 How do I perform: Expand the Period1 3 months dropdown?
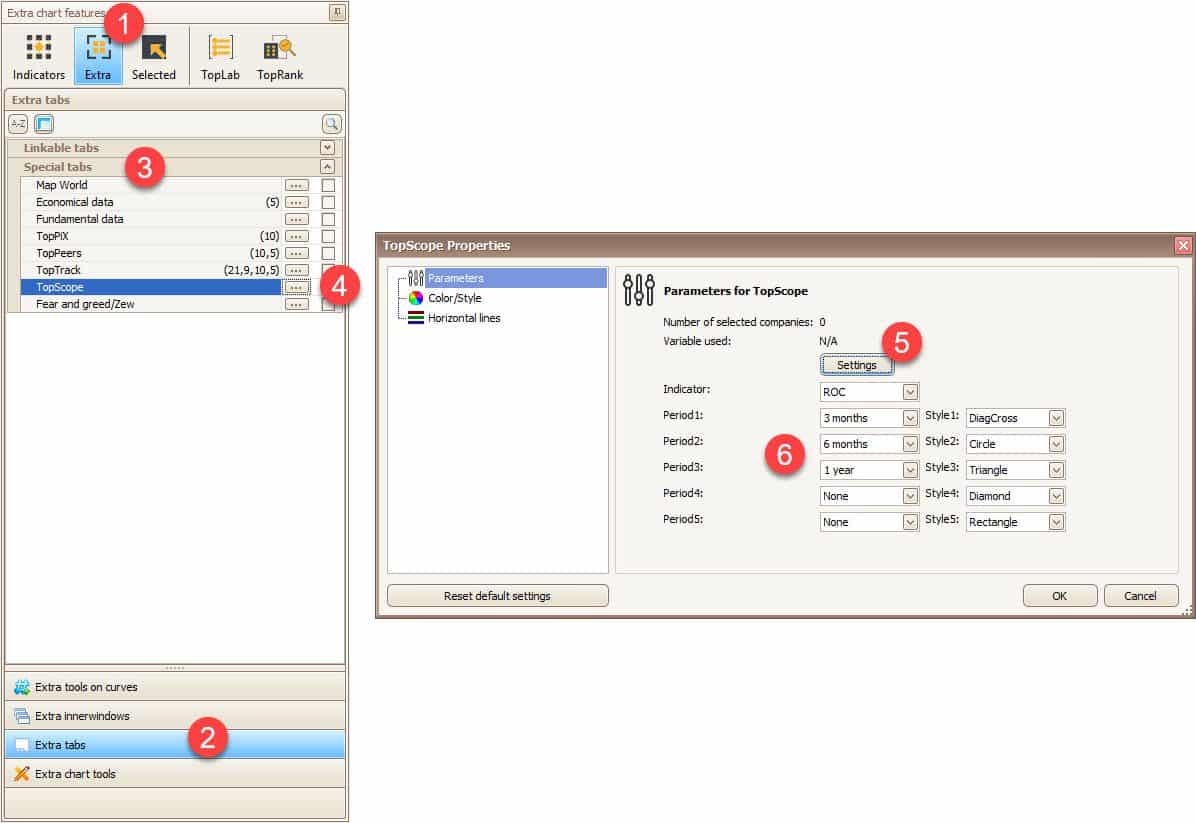click(x=909, y=418)
